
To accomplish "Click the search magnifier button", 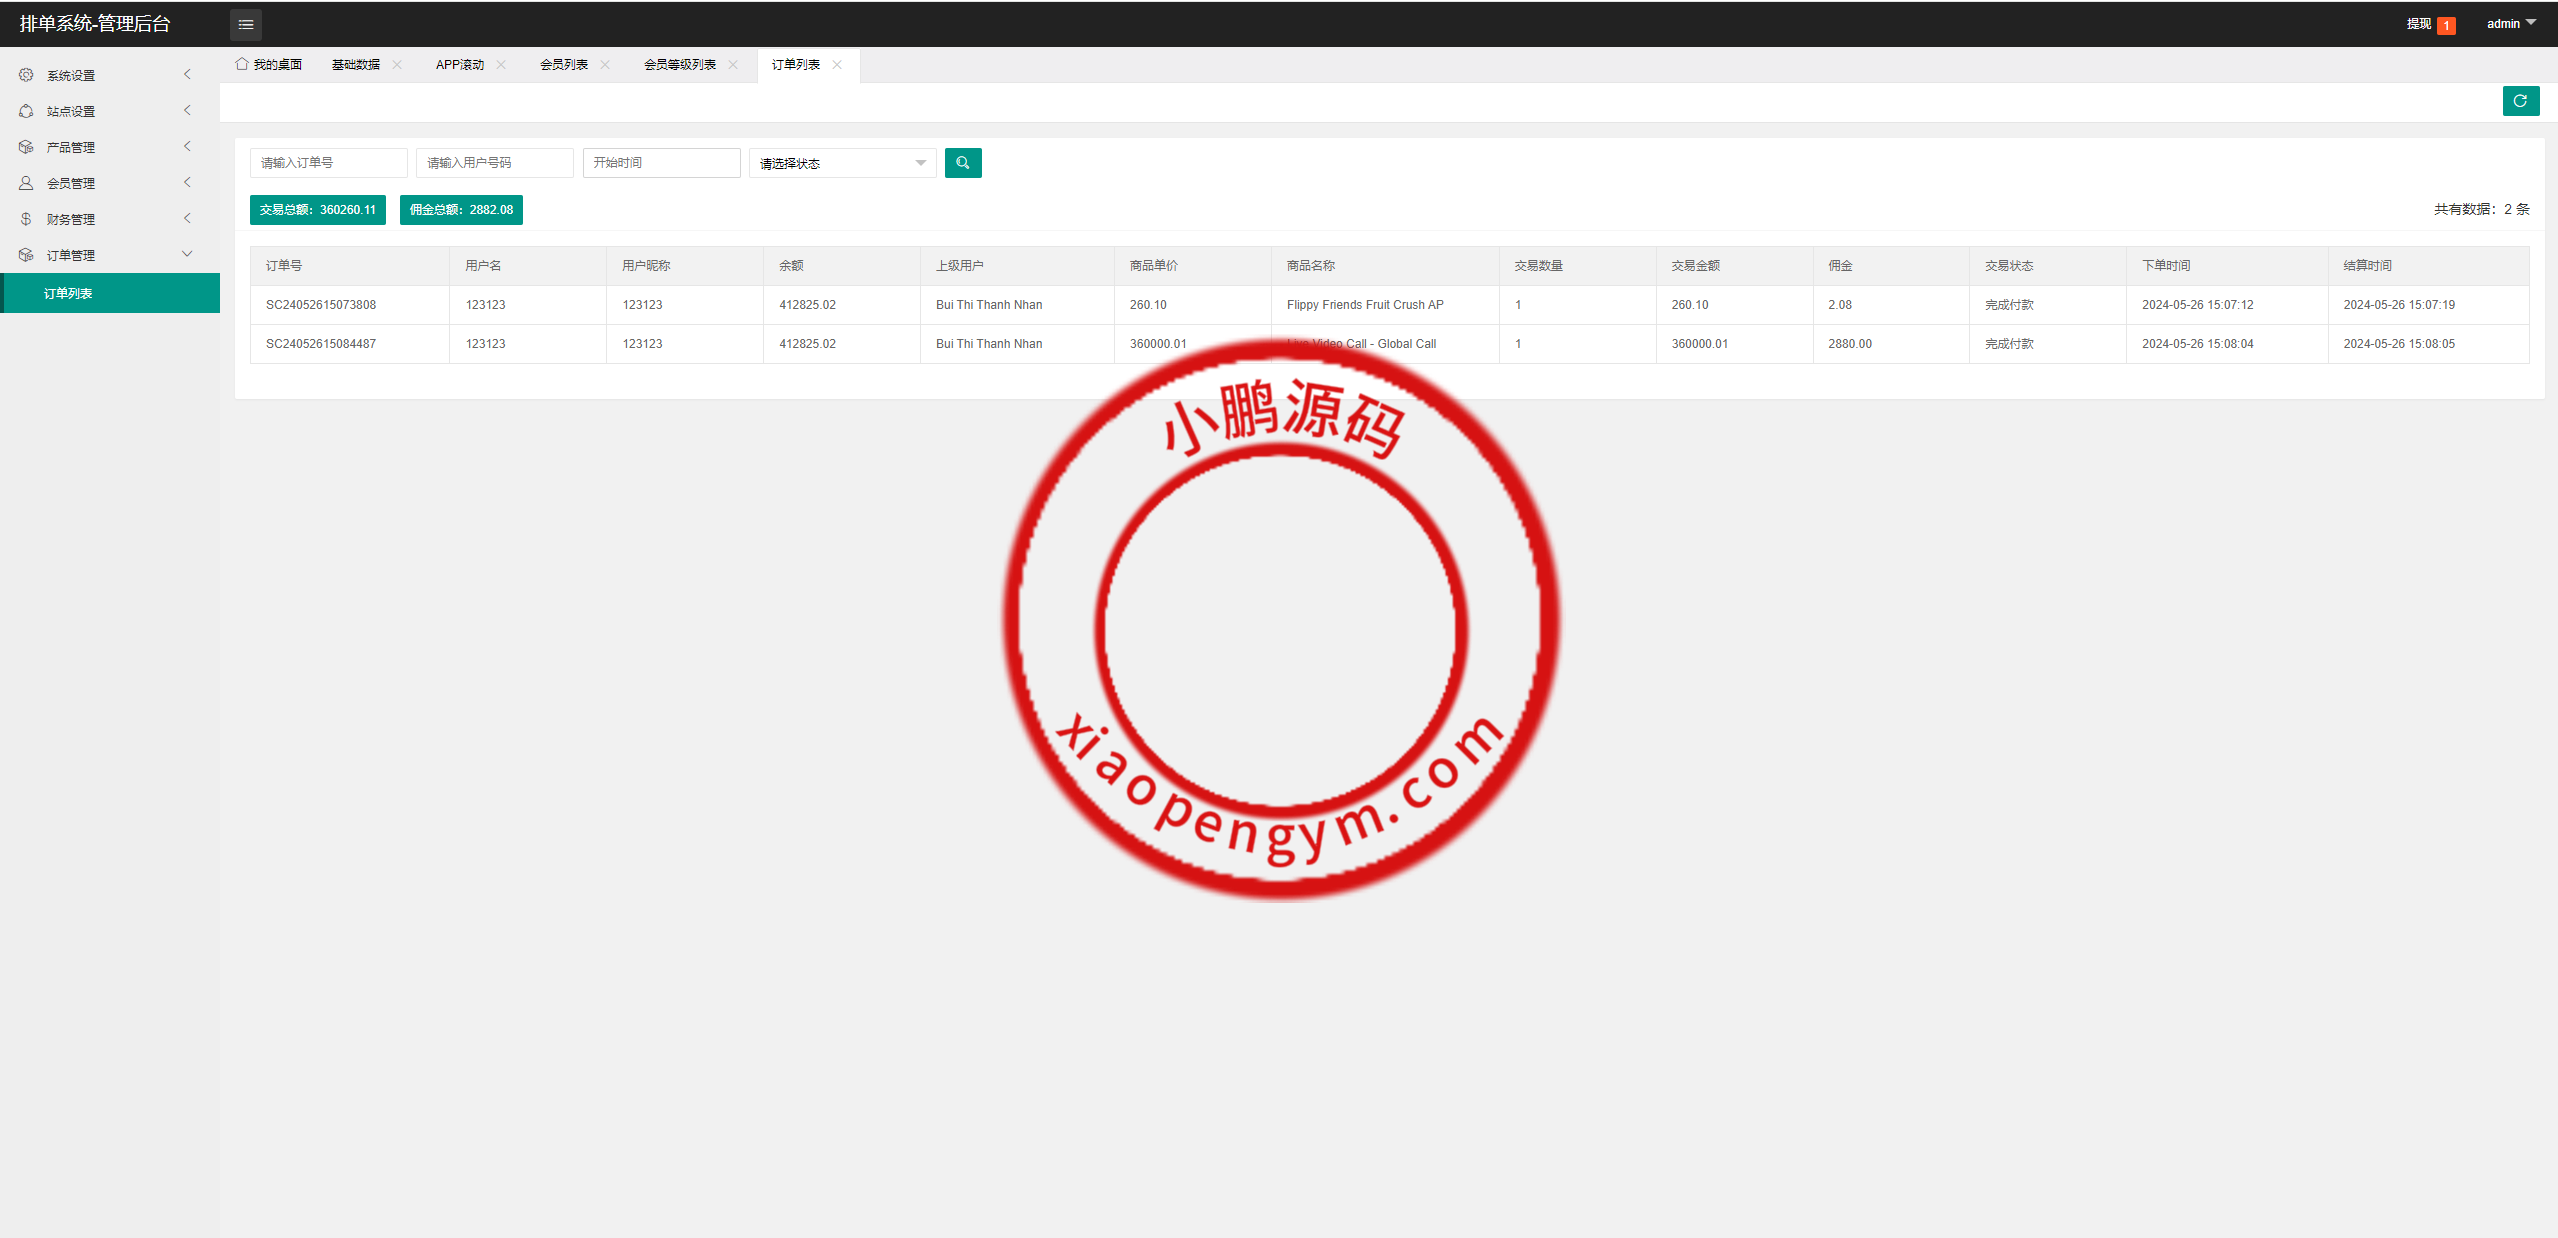I will pos(961,162).
